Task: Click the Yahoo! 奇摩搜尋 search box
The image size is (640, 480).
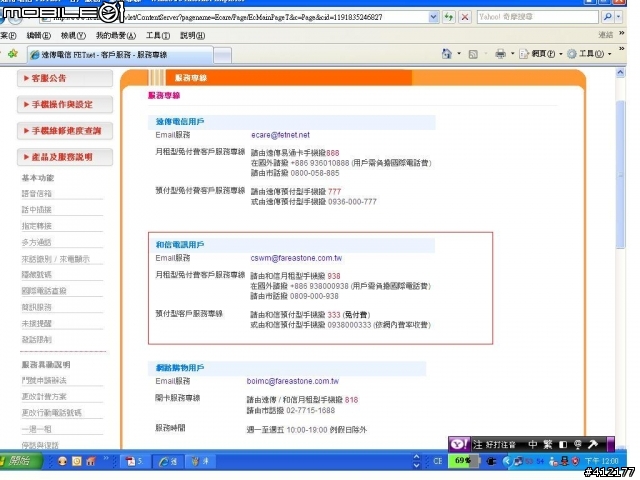Action: point(538,17)
